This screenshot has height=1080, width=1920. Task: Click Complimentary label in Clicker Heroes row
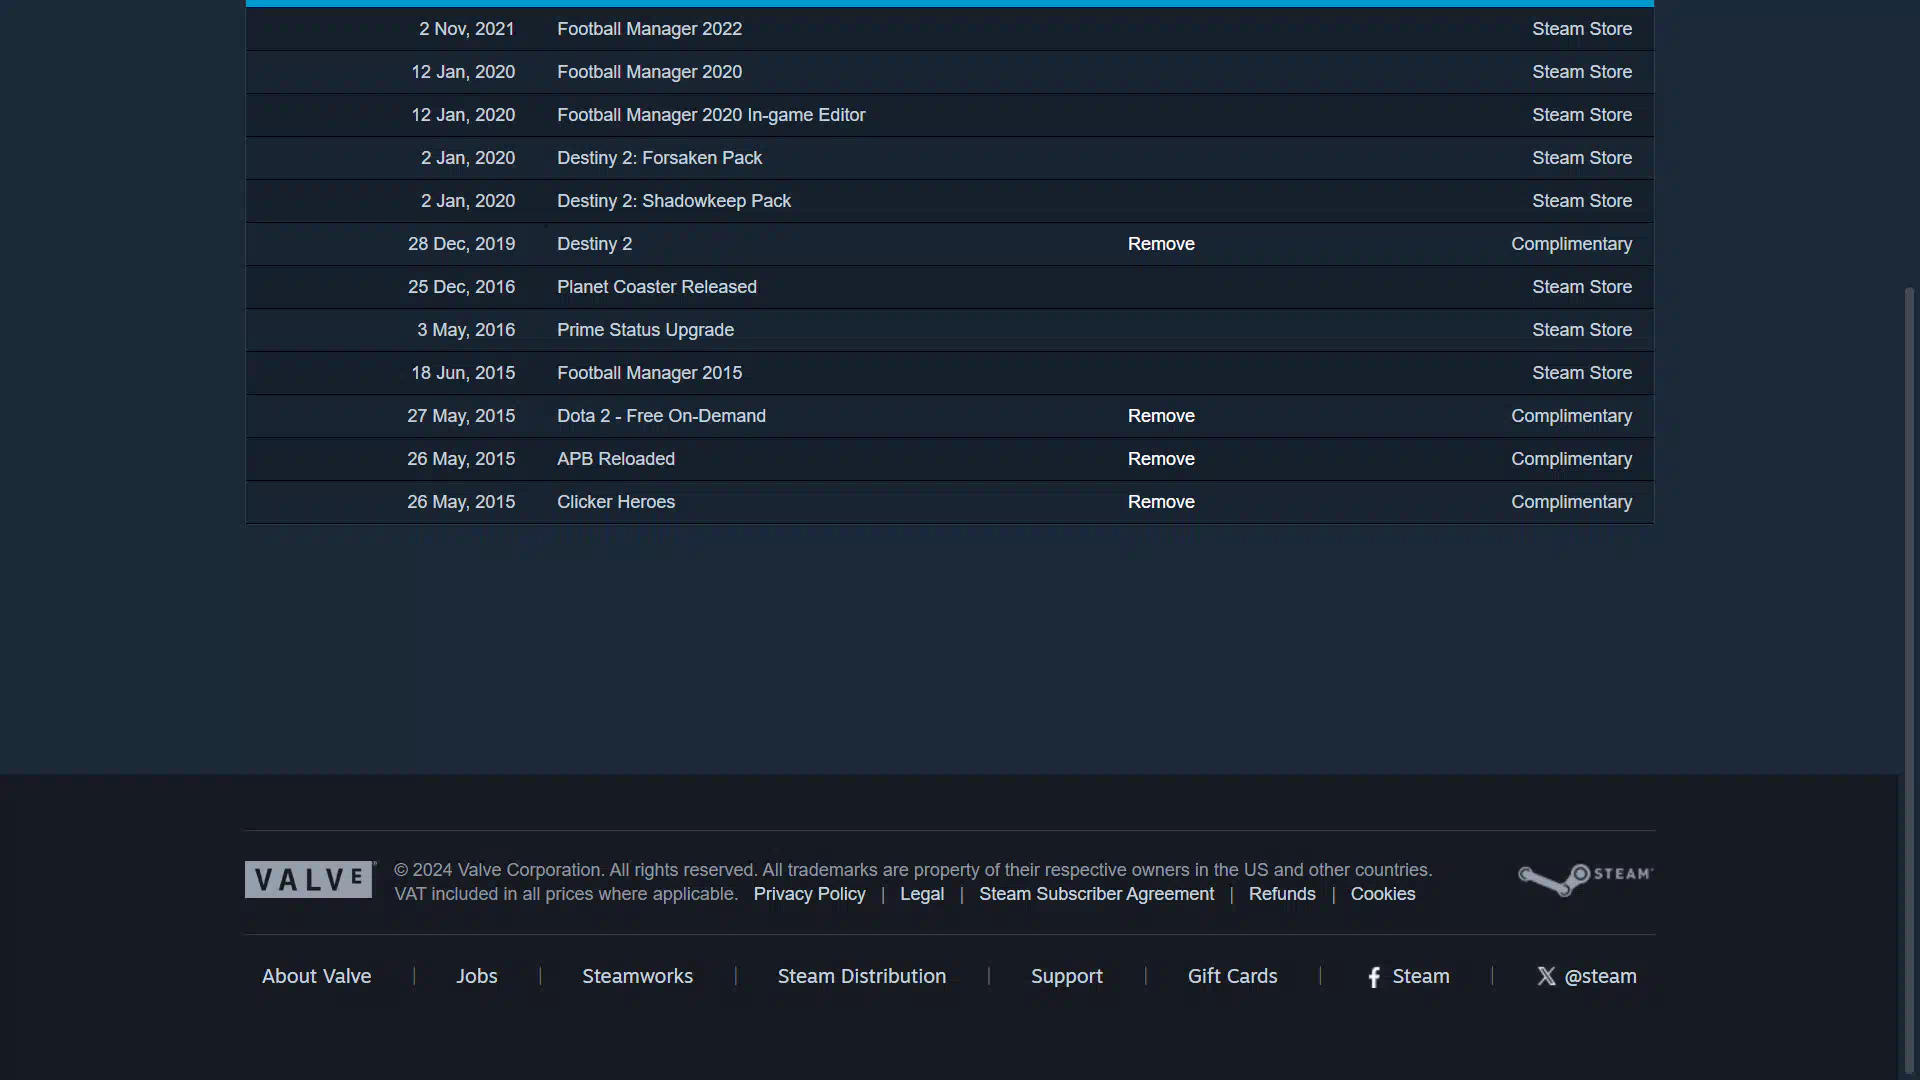click(x=1571, y=502)
